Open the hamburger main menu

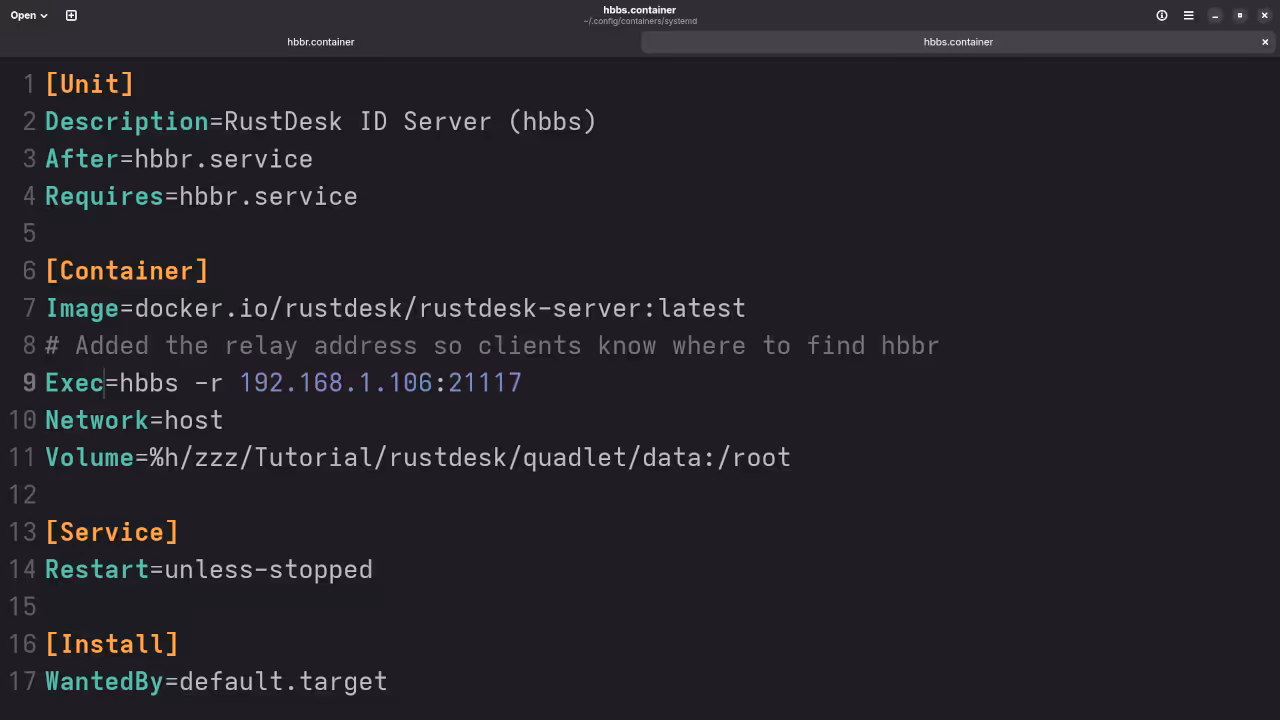coord(1188,15)
